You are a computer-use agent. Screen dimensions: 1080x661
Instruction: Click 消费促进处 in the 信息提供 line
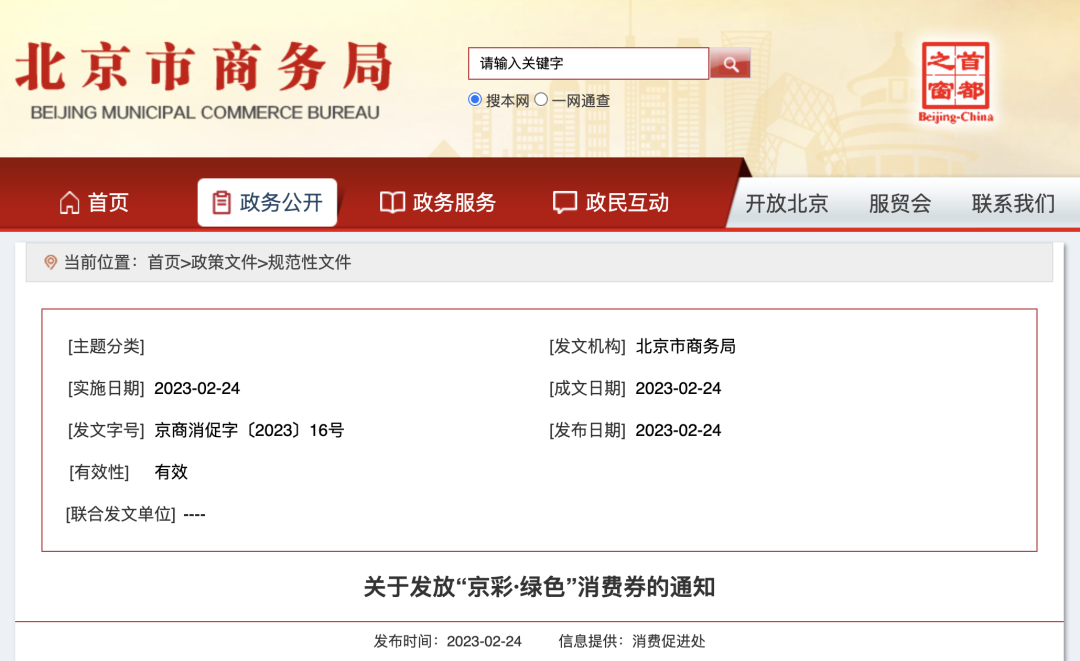[668, 642]
